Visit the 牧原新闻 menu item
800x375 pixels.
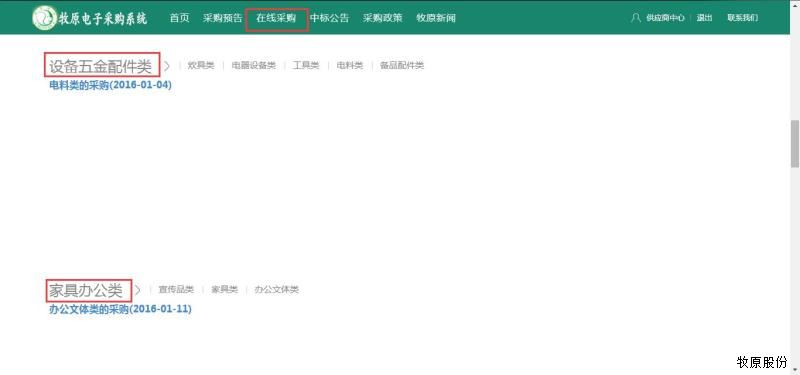click(x=436, y=18)
